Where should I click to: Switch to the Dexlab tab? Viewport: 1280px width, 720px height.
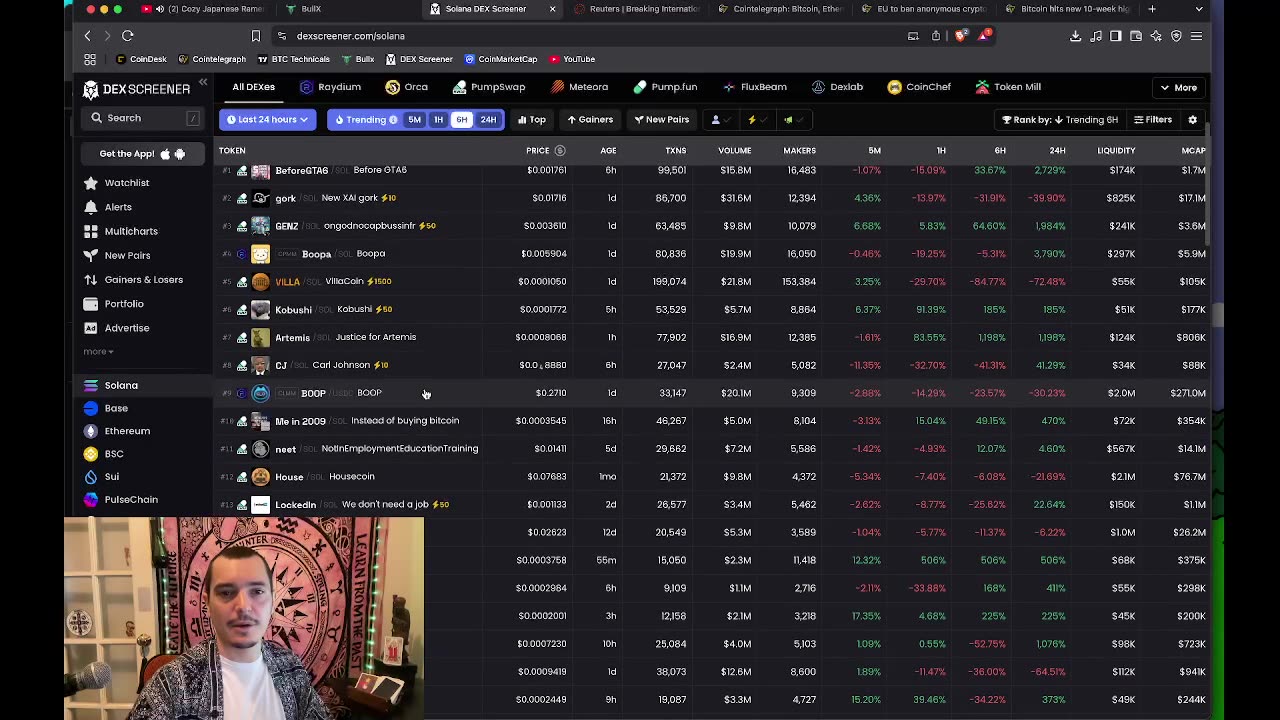(x=837, y=87)
